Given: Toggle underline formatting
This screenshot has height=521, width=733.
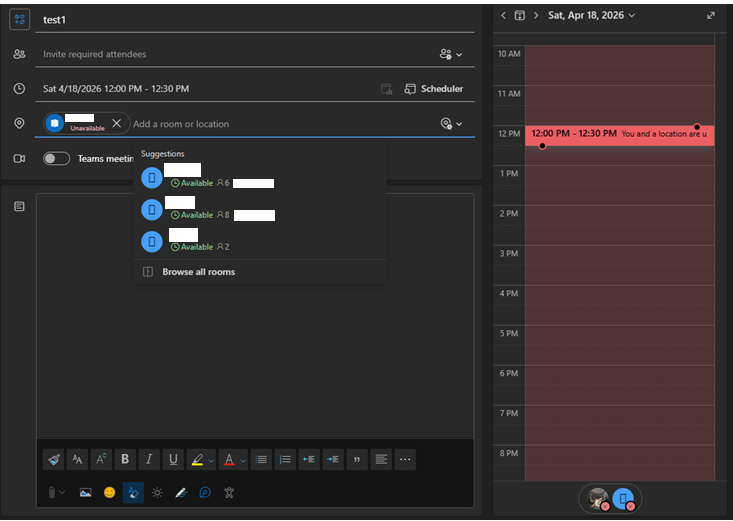Looking at the screenshot, I should point(173,459).
